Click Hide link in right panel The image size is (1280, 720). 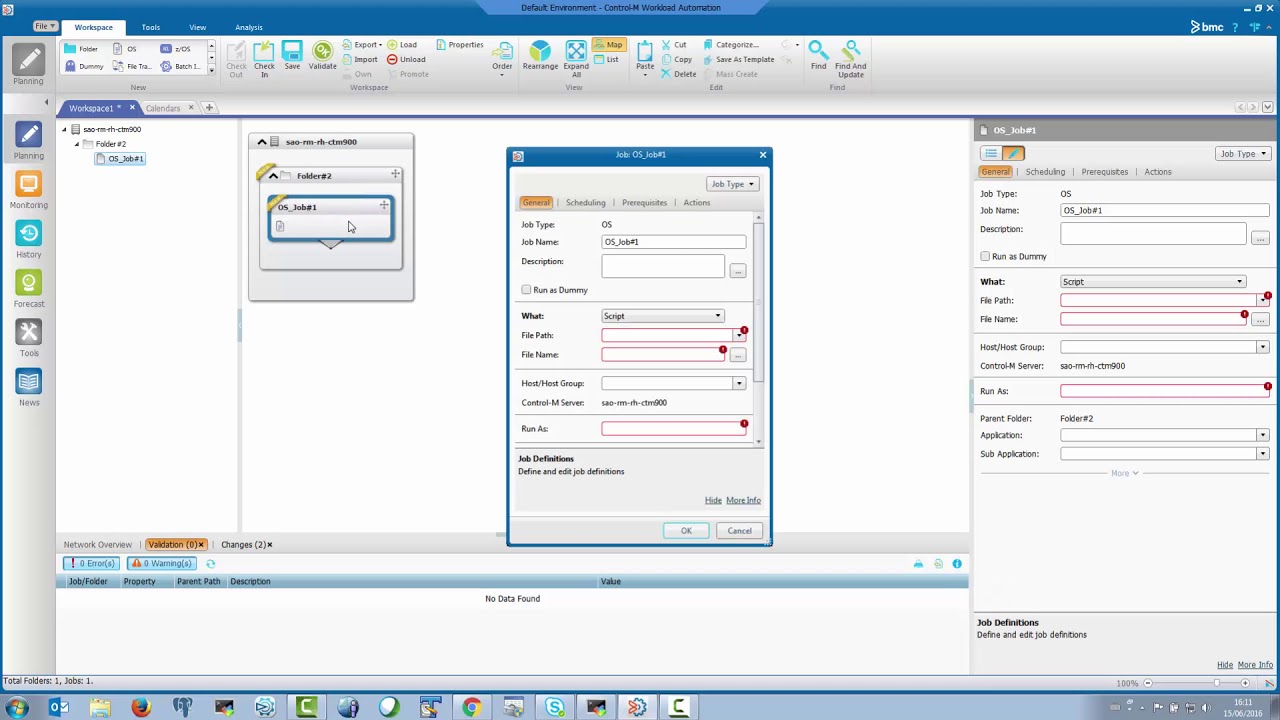coord(1224,665)
